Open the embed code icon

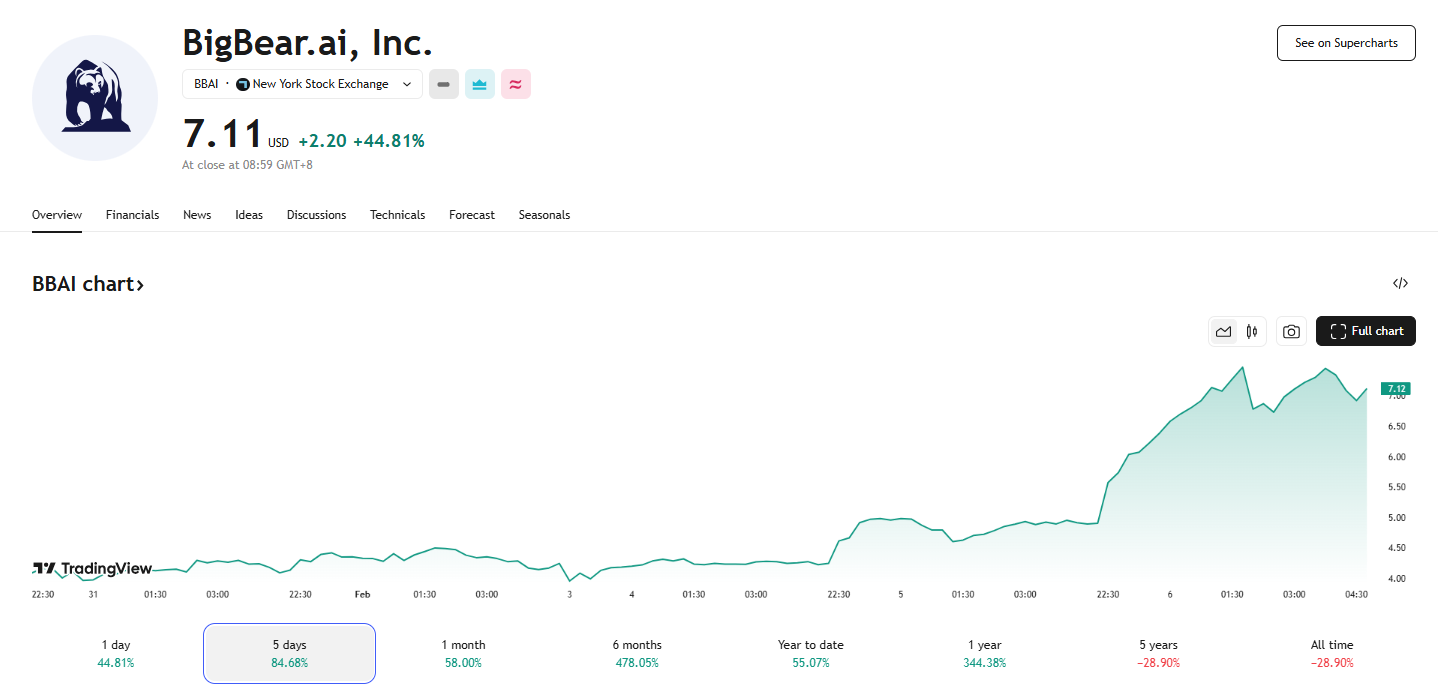click(1400, 284)
